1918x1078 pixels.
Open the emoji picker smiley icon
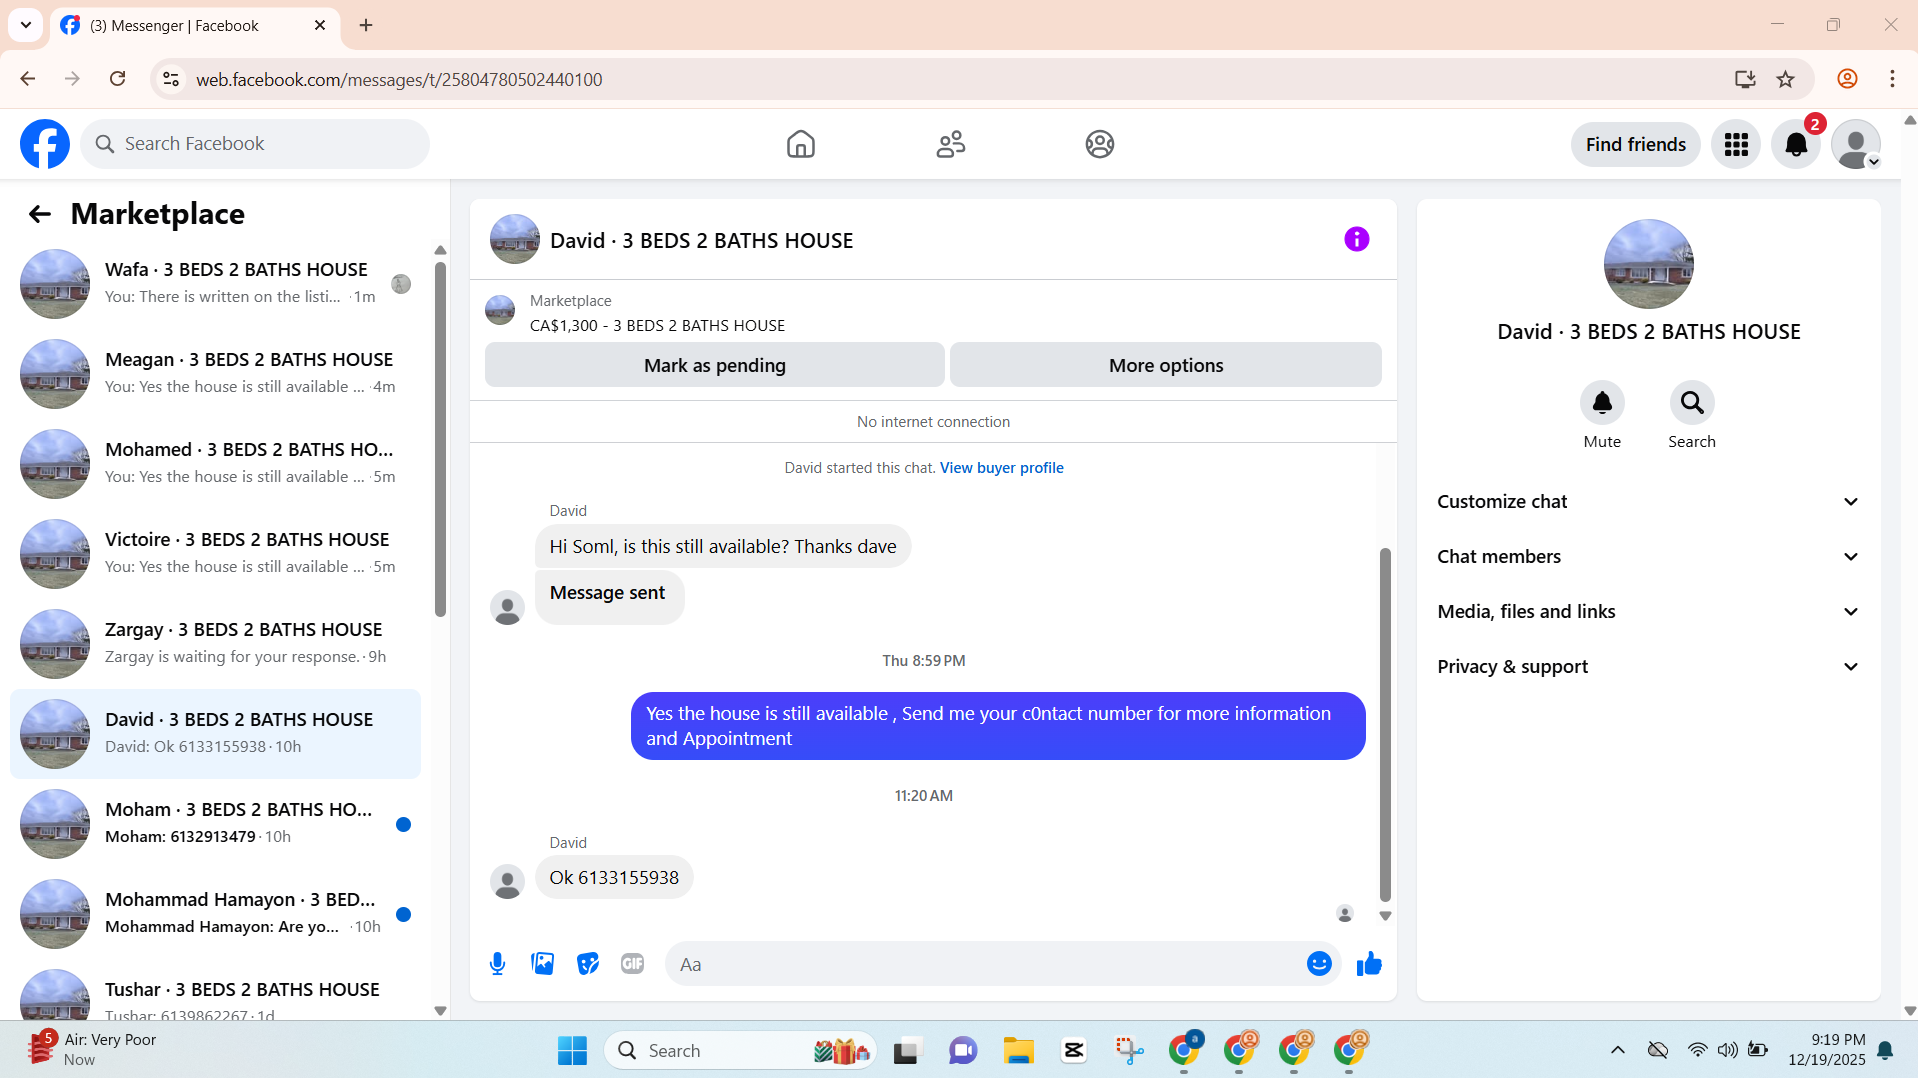coord(1319,964)
